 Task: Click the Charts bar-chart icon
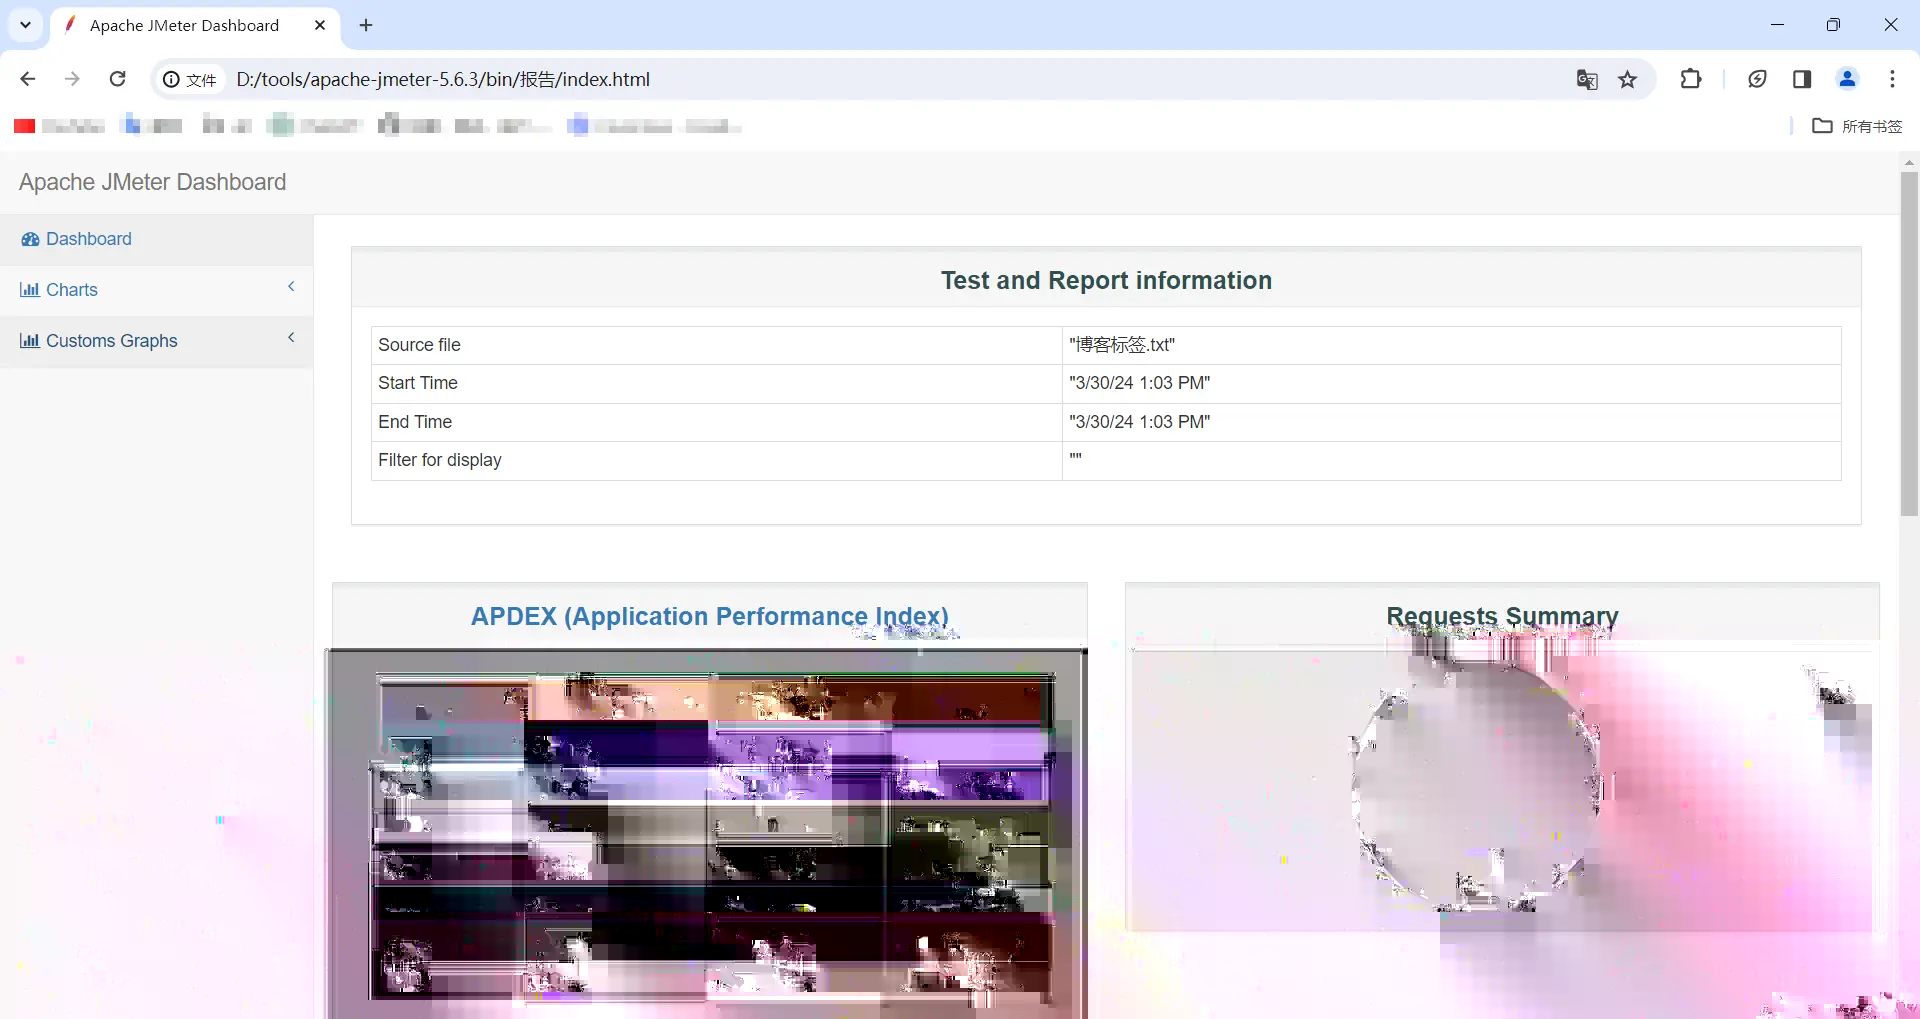pos(30,290)
